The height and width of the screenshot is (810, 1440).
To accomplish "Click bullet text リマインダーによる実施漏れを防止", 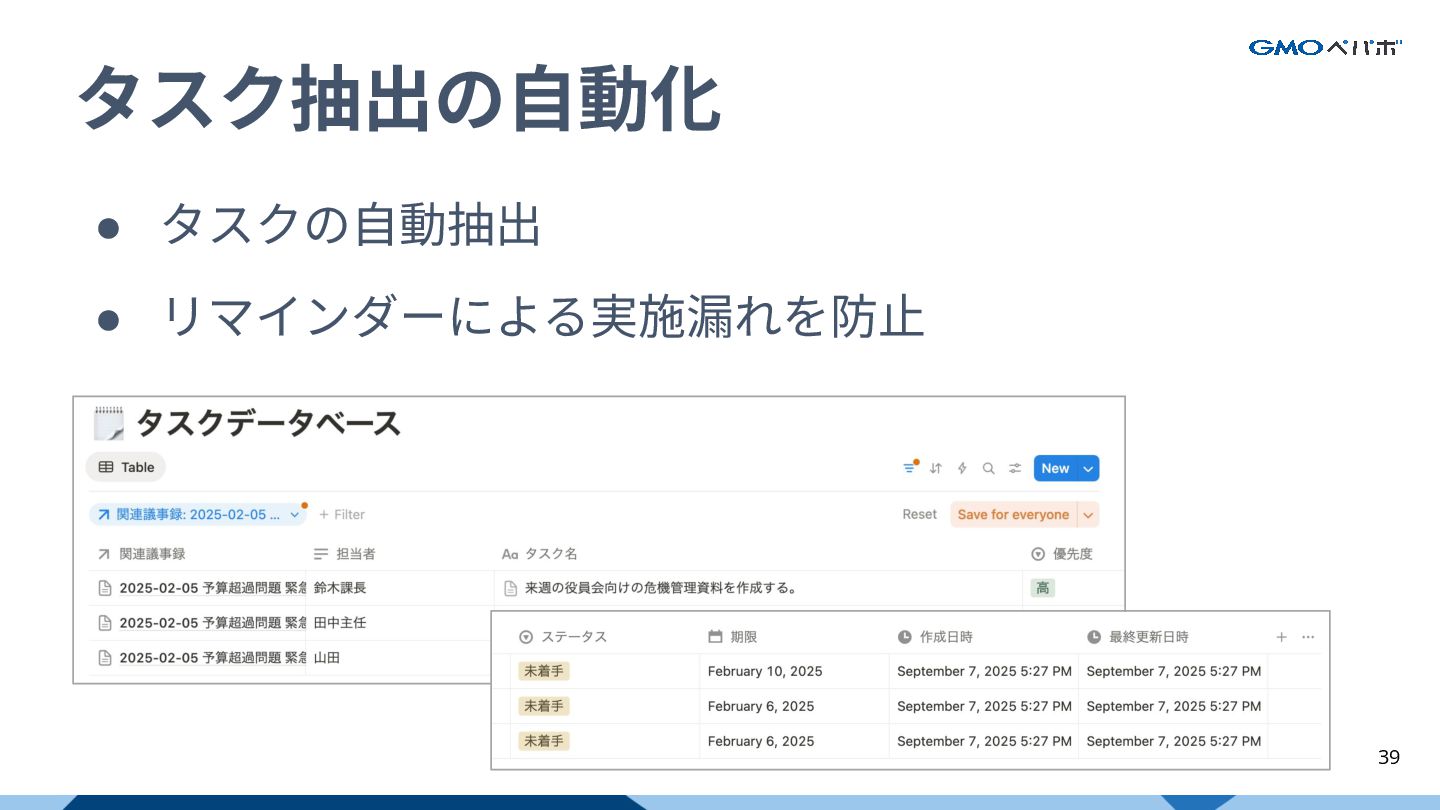I will 542,317.
